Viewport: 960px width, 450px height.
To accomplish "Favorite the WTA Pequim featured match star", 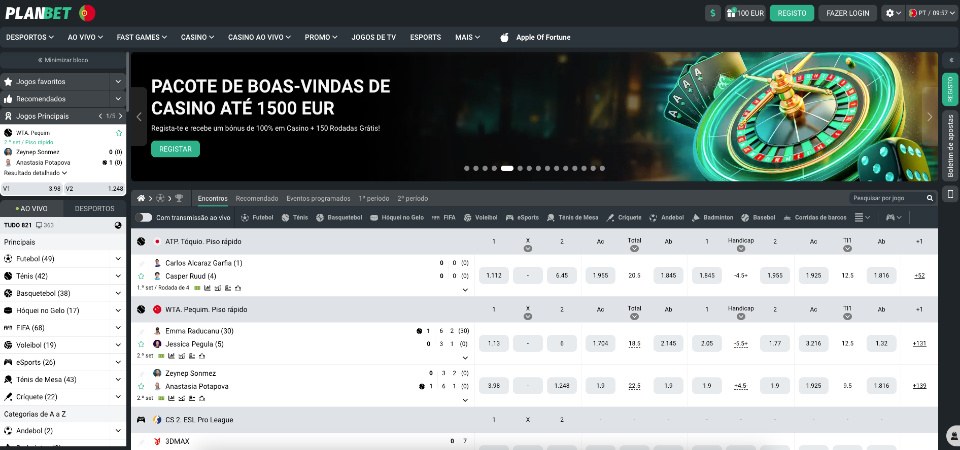I will click(x=119, y=132).
